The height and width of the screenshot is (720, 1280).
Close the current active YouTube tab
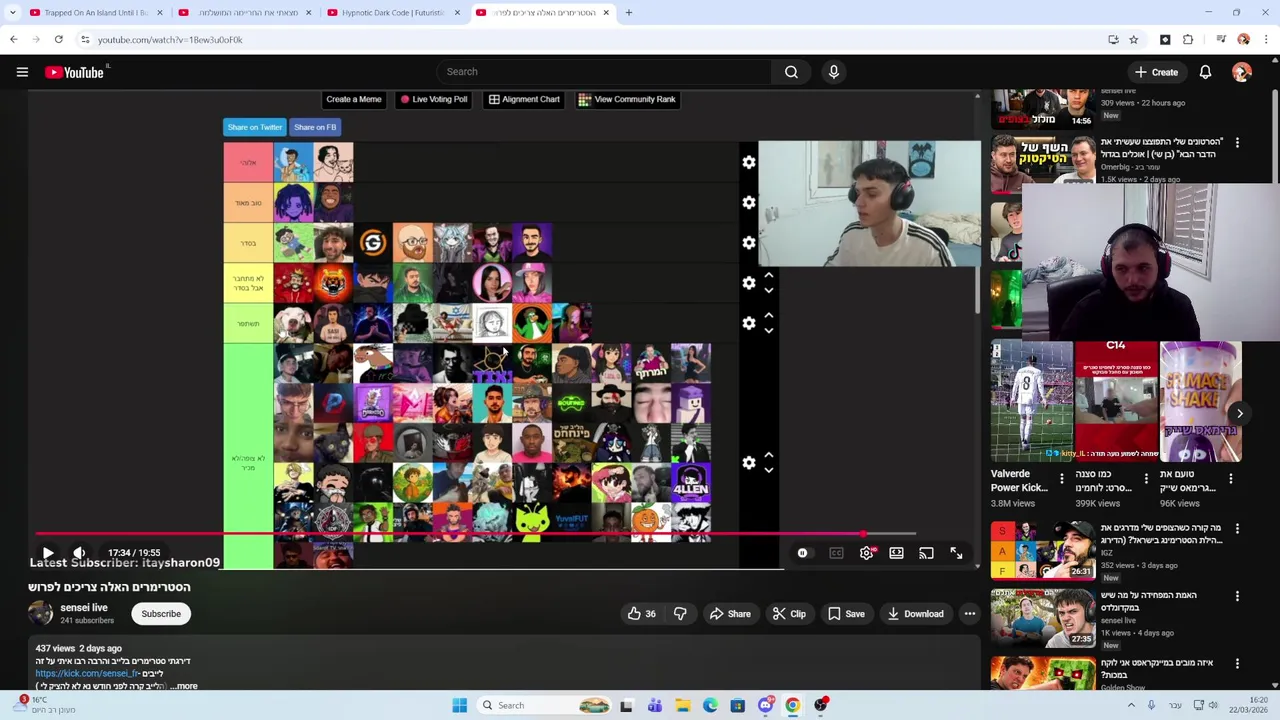point(605,13)
